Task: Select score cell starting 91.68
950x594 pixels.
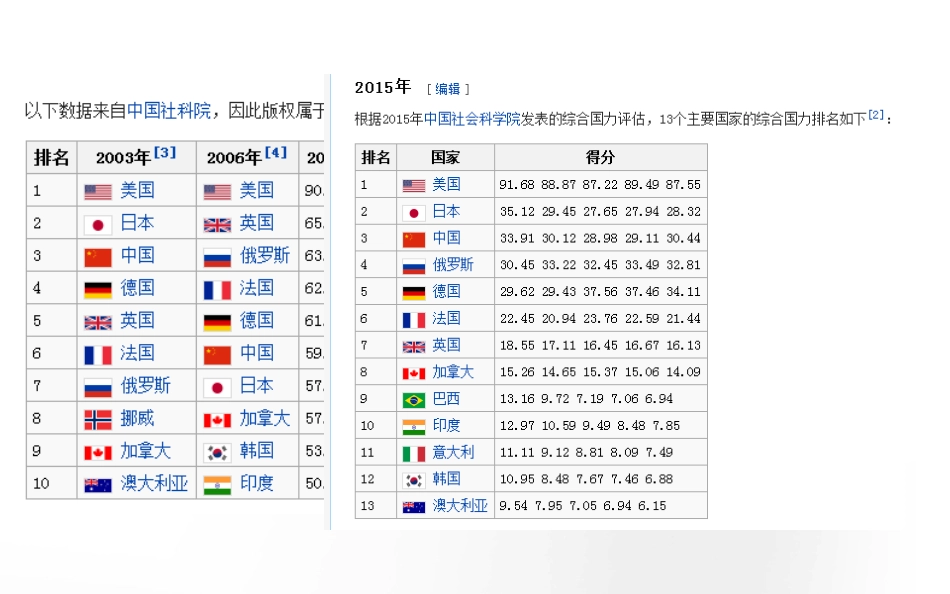Action: 600,184
